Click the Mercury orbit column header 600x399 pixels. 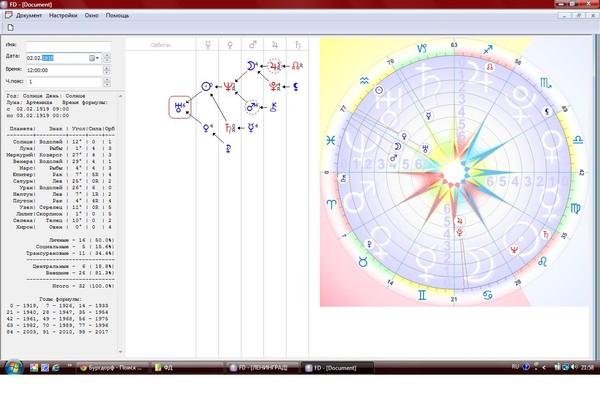click(x=208, y=45)
